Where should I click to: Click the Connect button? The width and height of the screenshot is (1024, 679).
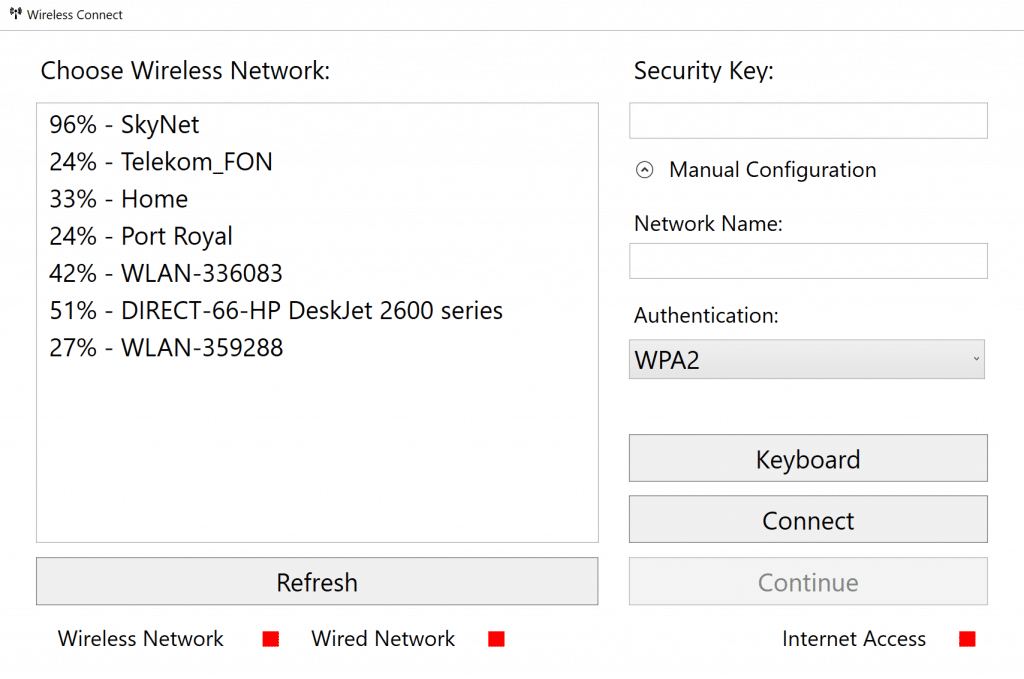click(x=808, y=520)
